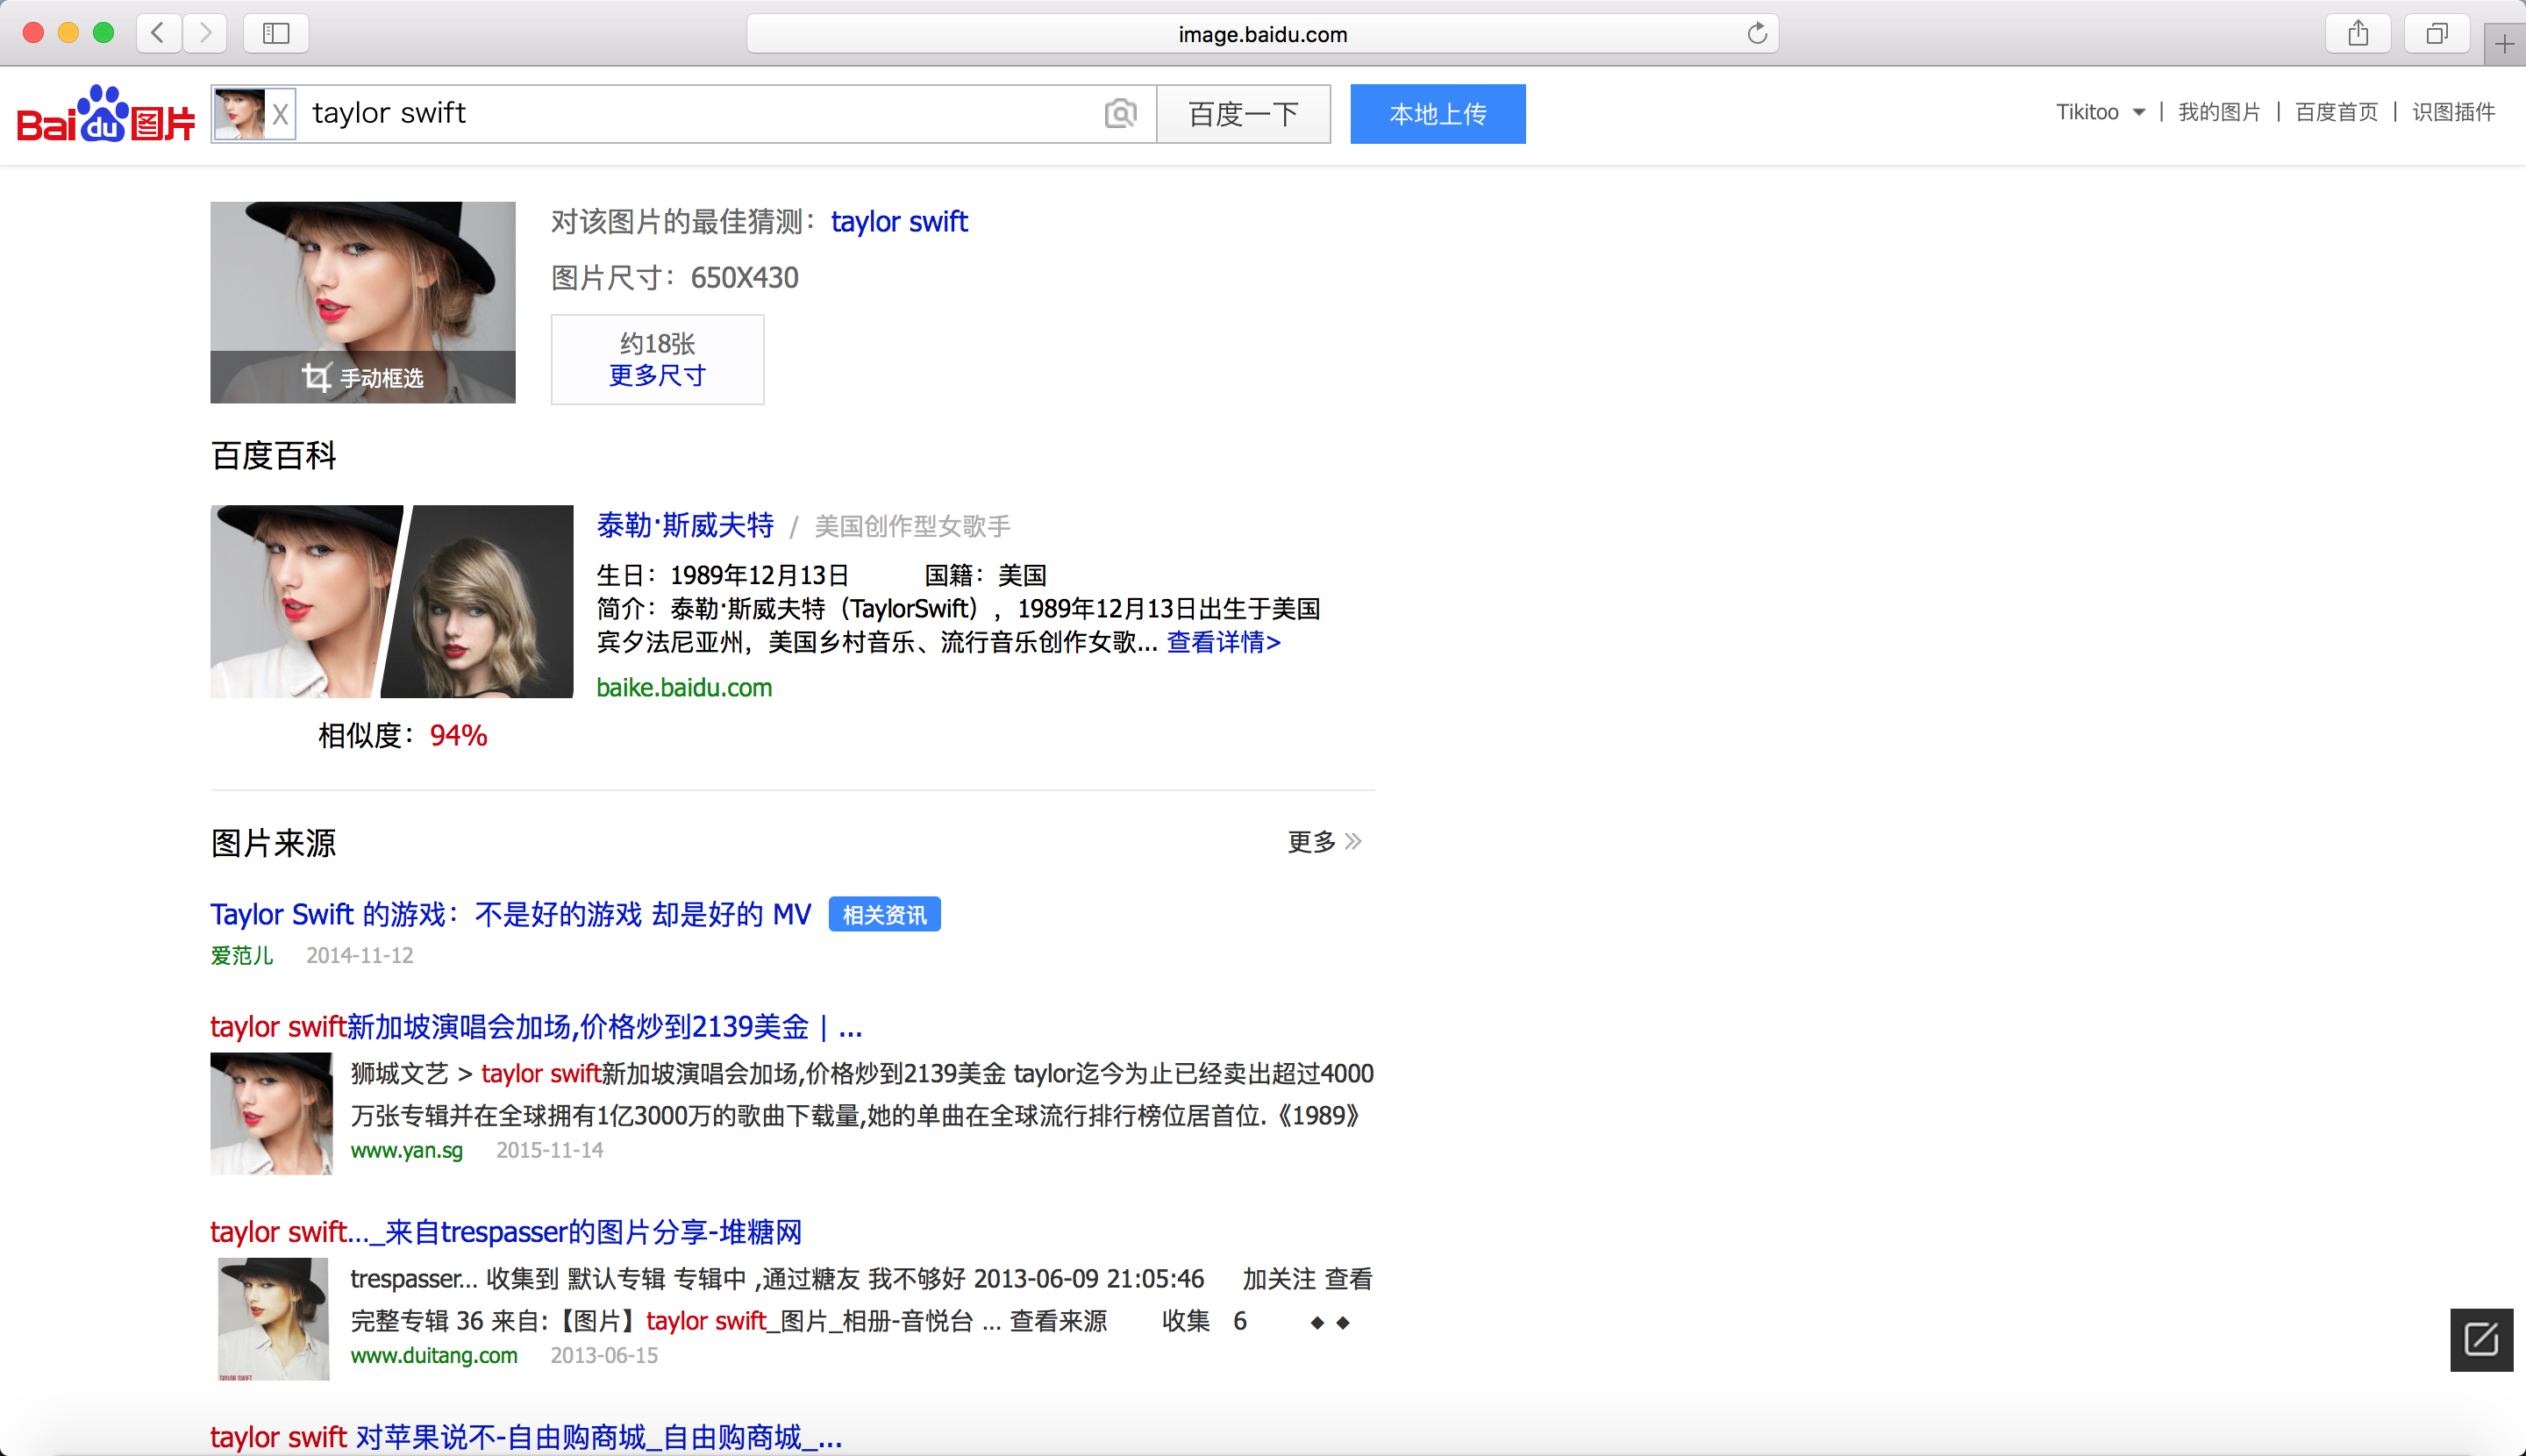Image resolution: width=2526 pixels, height=1456 pixels.
Task: Click thumbnail of duitang result
Action: 273,1319
